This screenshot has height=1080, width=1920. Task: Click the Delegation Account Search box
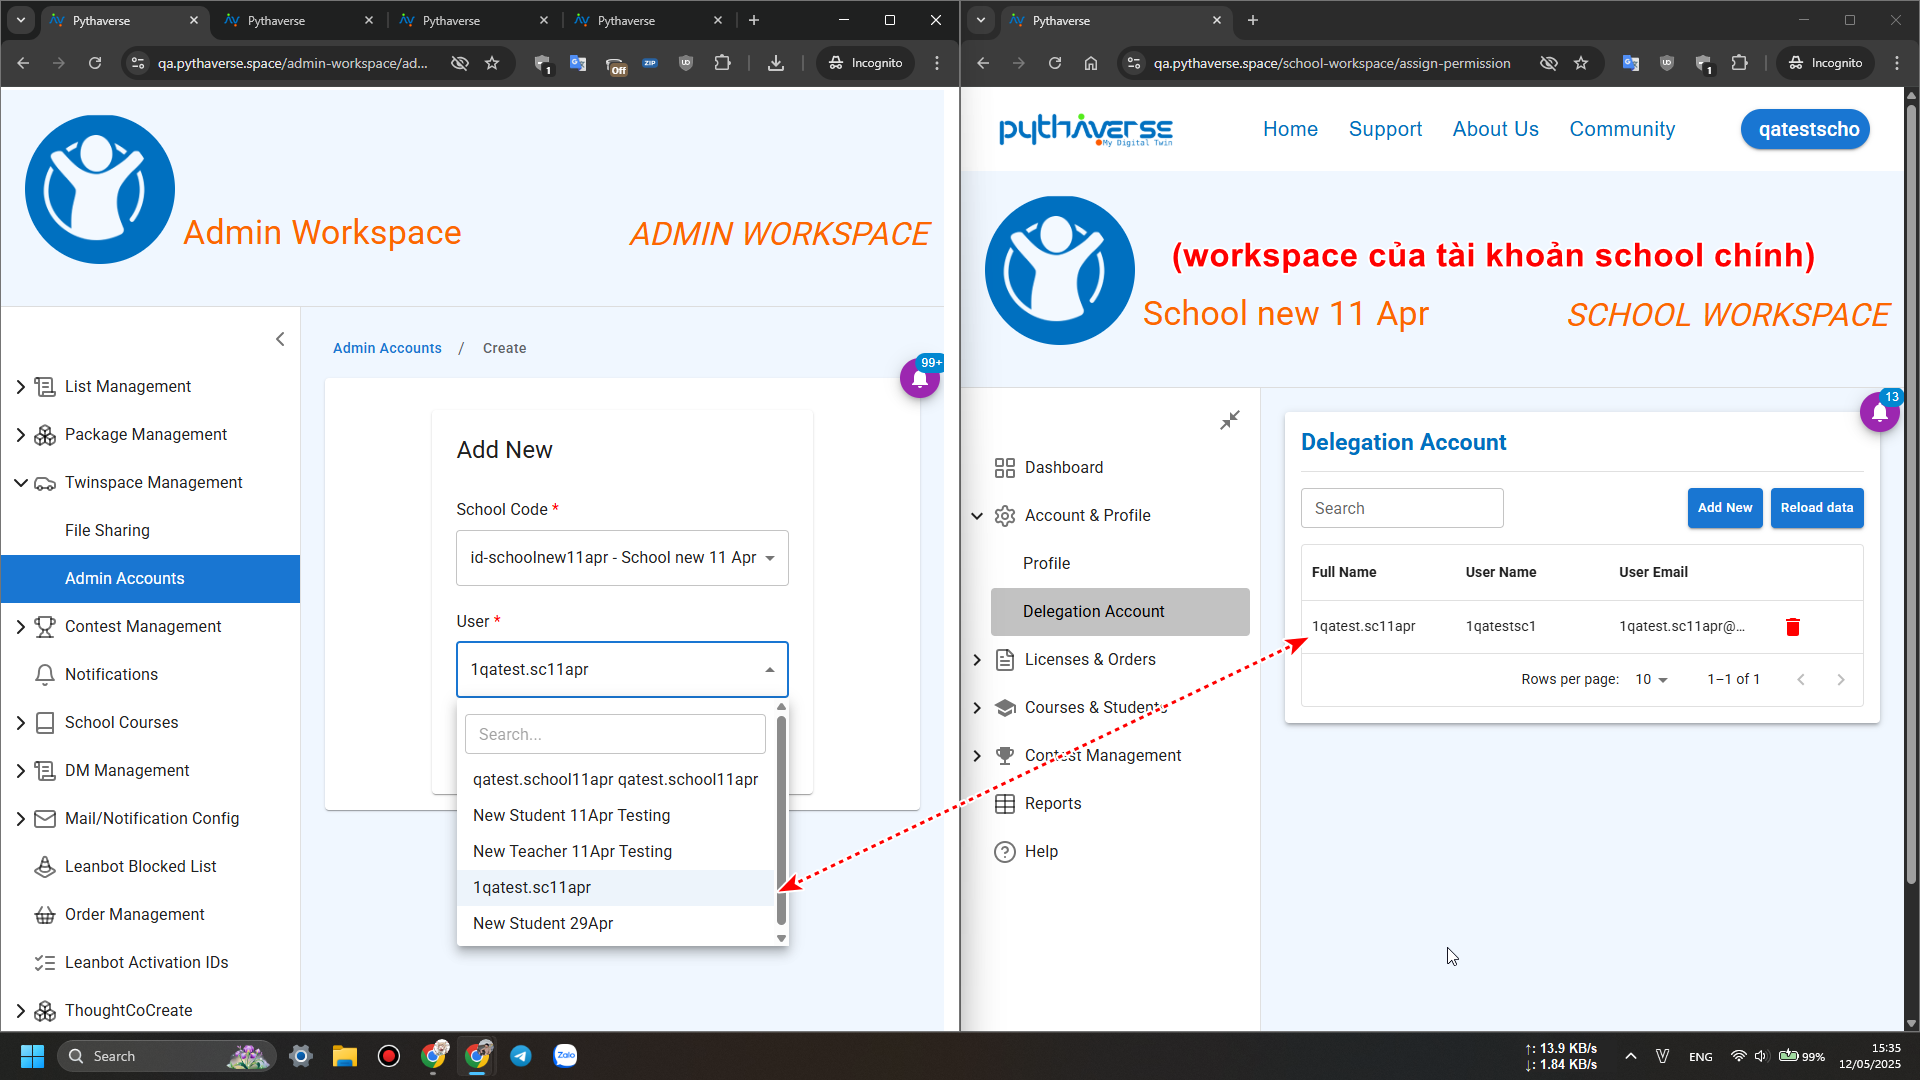point(1402,508)
